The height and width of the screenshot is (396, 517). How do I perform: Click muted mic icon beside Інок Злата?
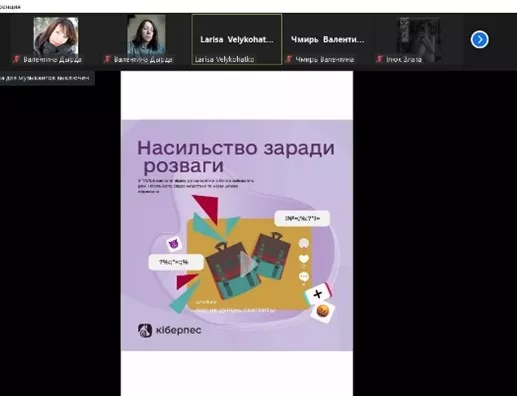click(x=379, y=59)
